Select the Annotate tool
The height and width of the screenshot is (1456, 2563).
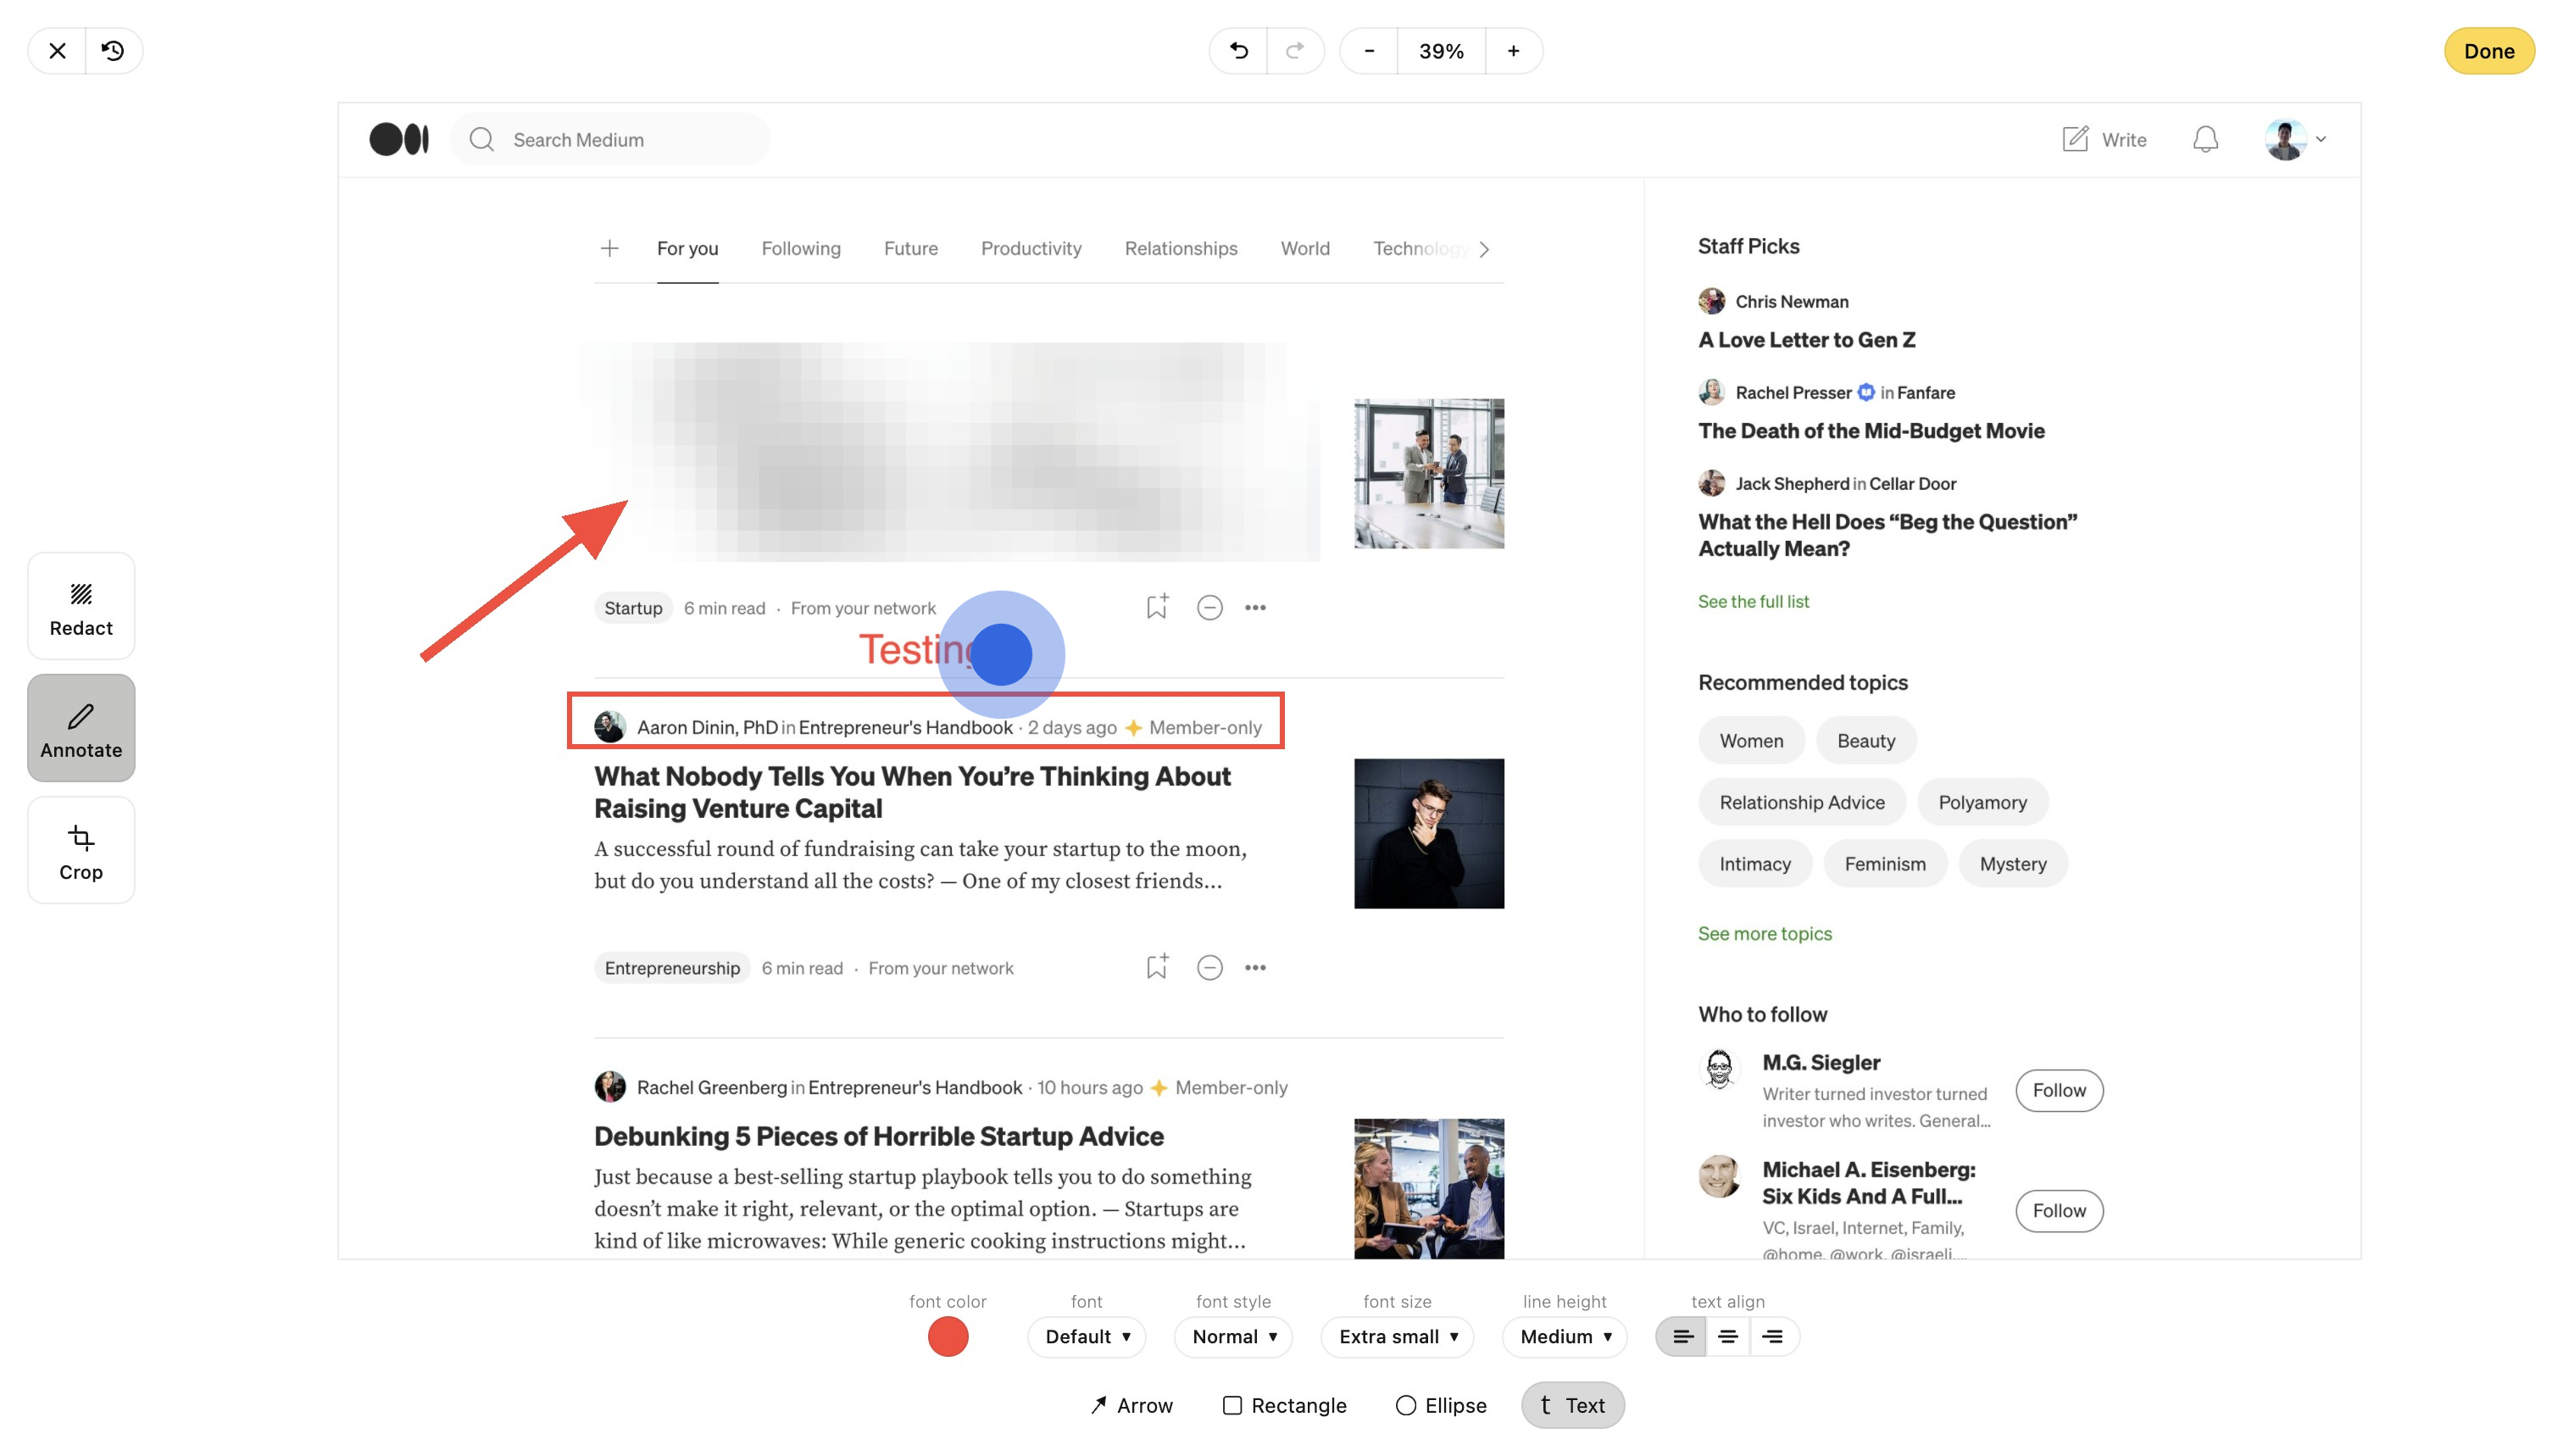(x=81, y=729)
